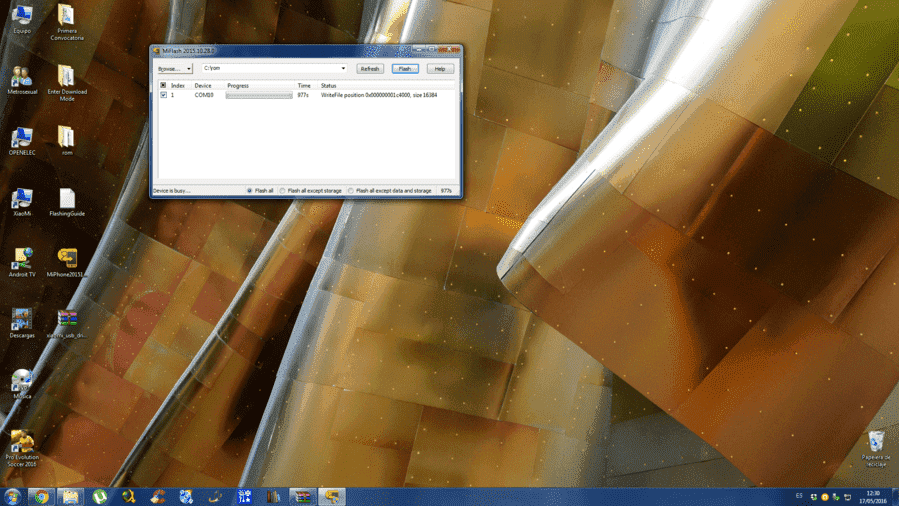Viewport: 899px width, 506px height.
Task: Click 'Device is busy...' status bar text
Action: pyautogui.click(x=171, y=191)
